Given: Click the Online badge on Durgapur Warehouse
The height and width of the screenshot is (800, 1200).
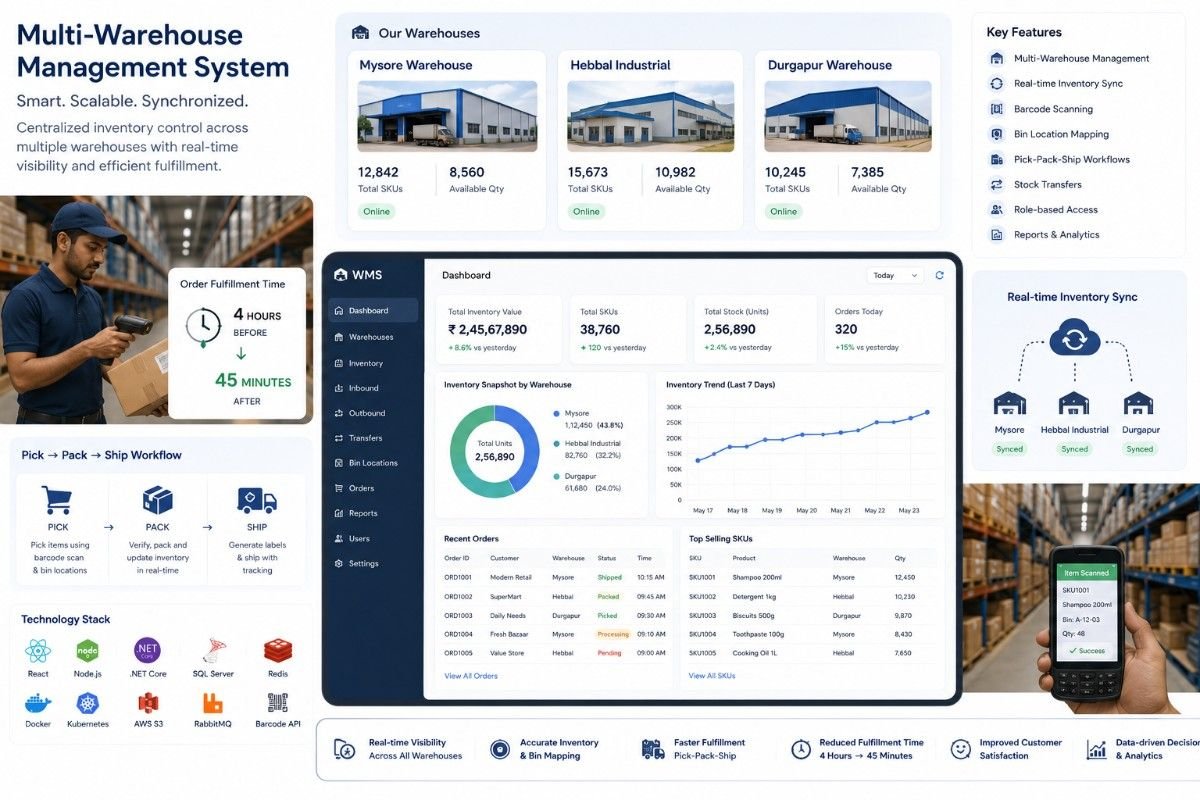Looking at the screenshot, I should [783, 211].
